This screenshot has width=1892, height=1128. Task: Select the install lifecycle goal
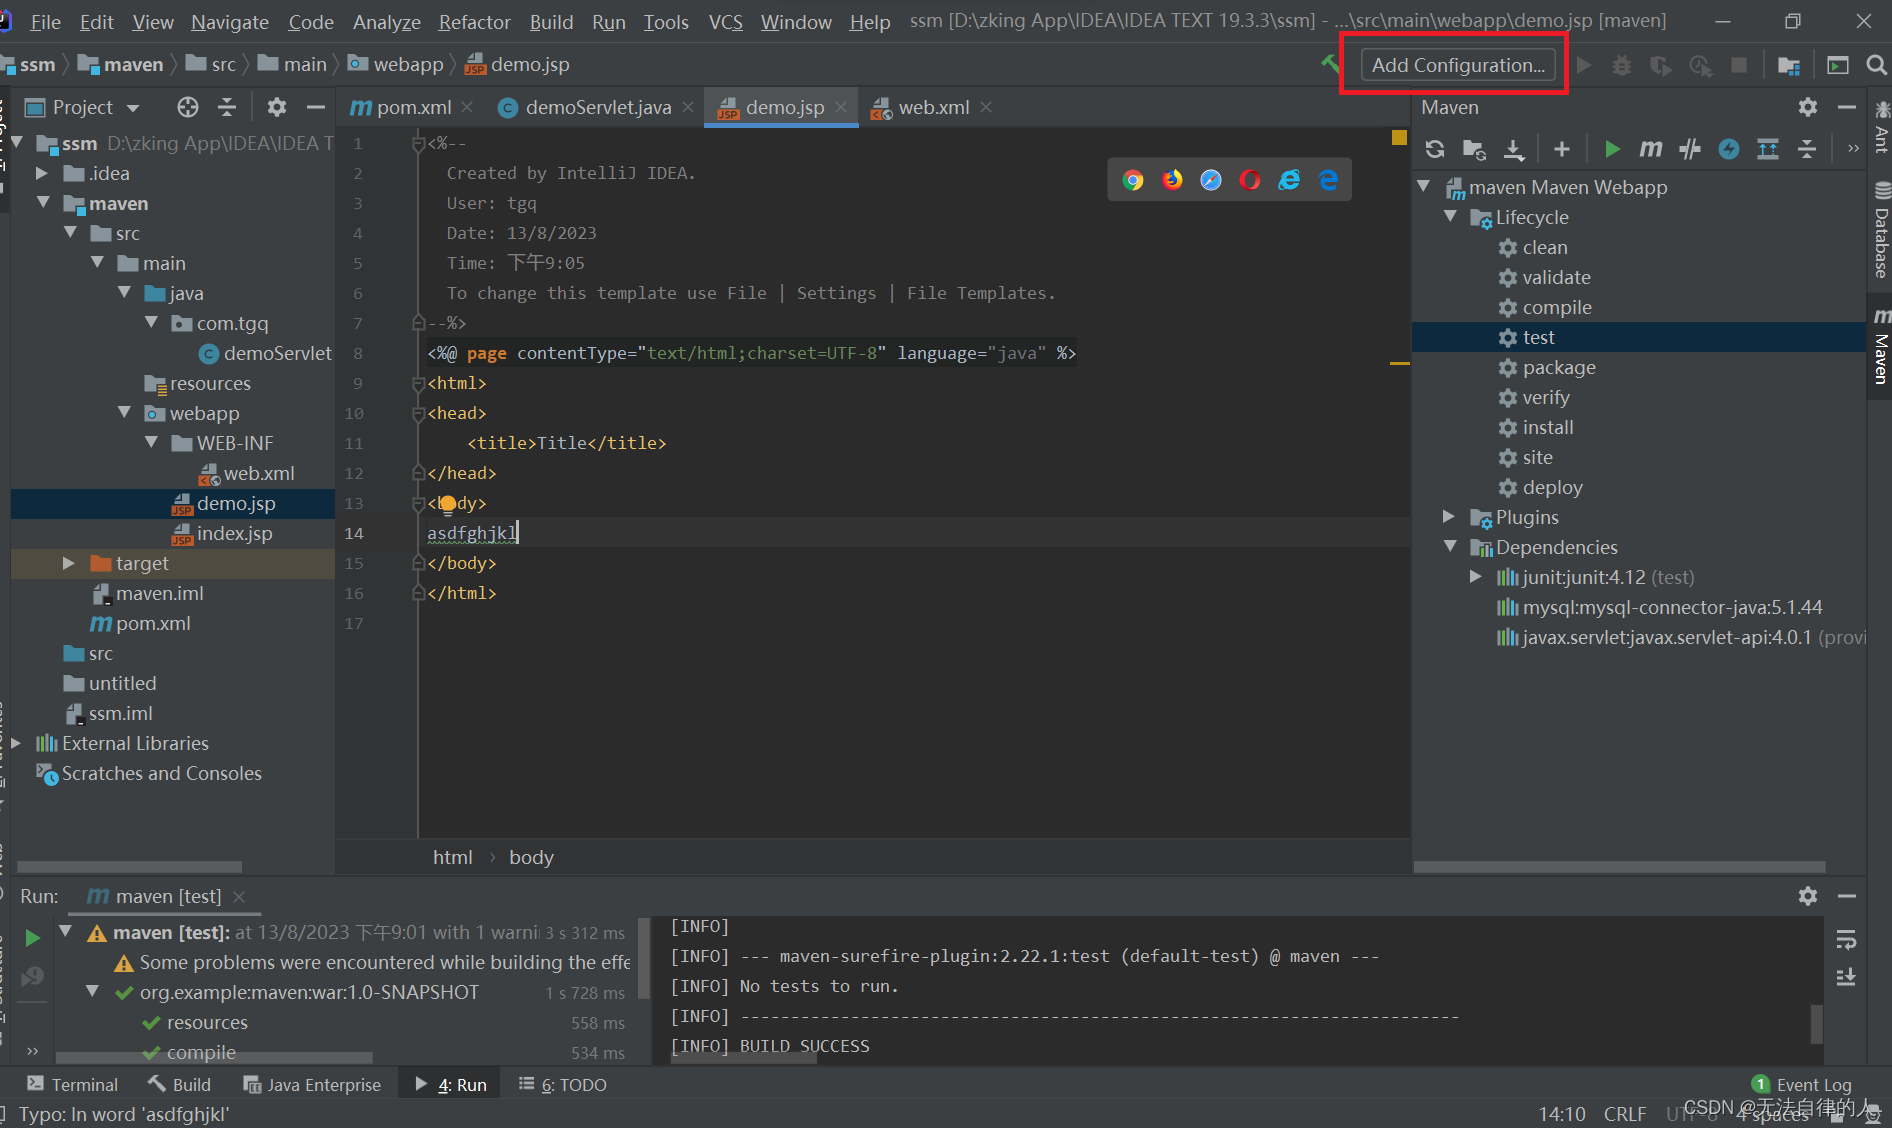(1549, 427)
